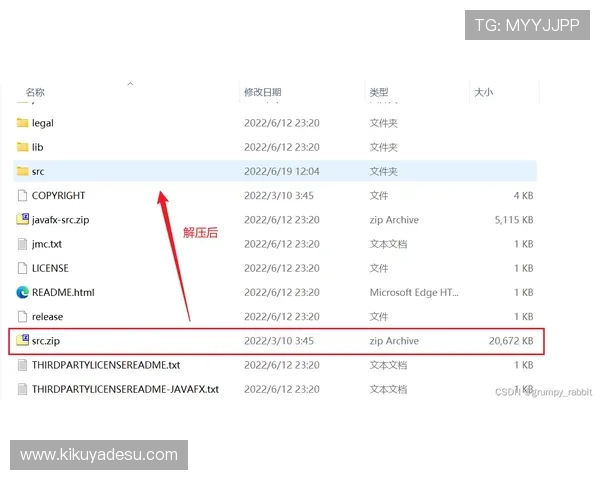Click COPYRIGHT date 2022/3/10 3:45
Image resolution: width=600 pixels, height=480 pixels.
(279, 195)
